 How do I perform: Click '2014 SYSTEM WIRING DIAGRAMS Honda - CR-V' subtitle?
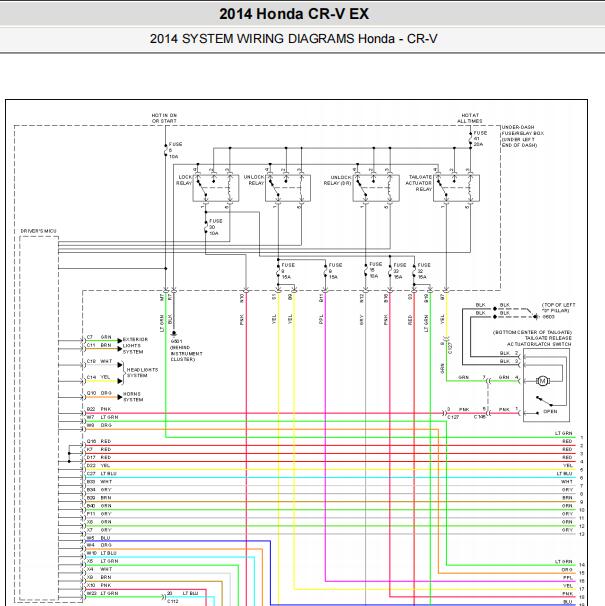coord(293,39)
